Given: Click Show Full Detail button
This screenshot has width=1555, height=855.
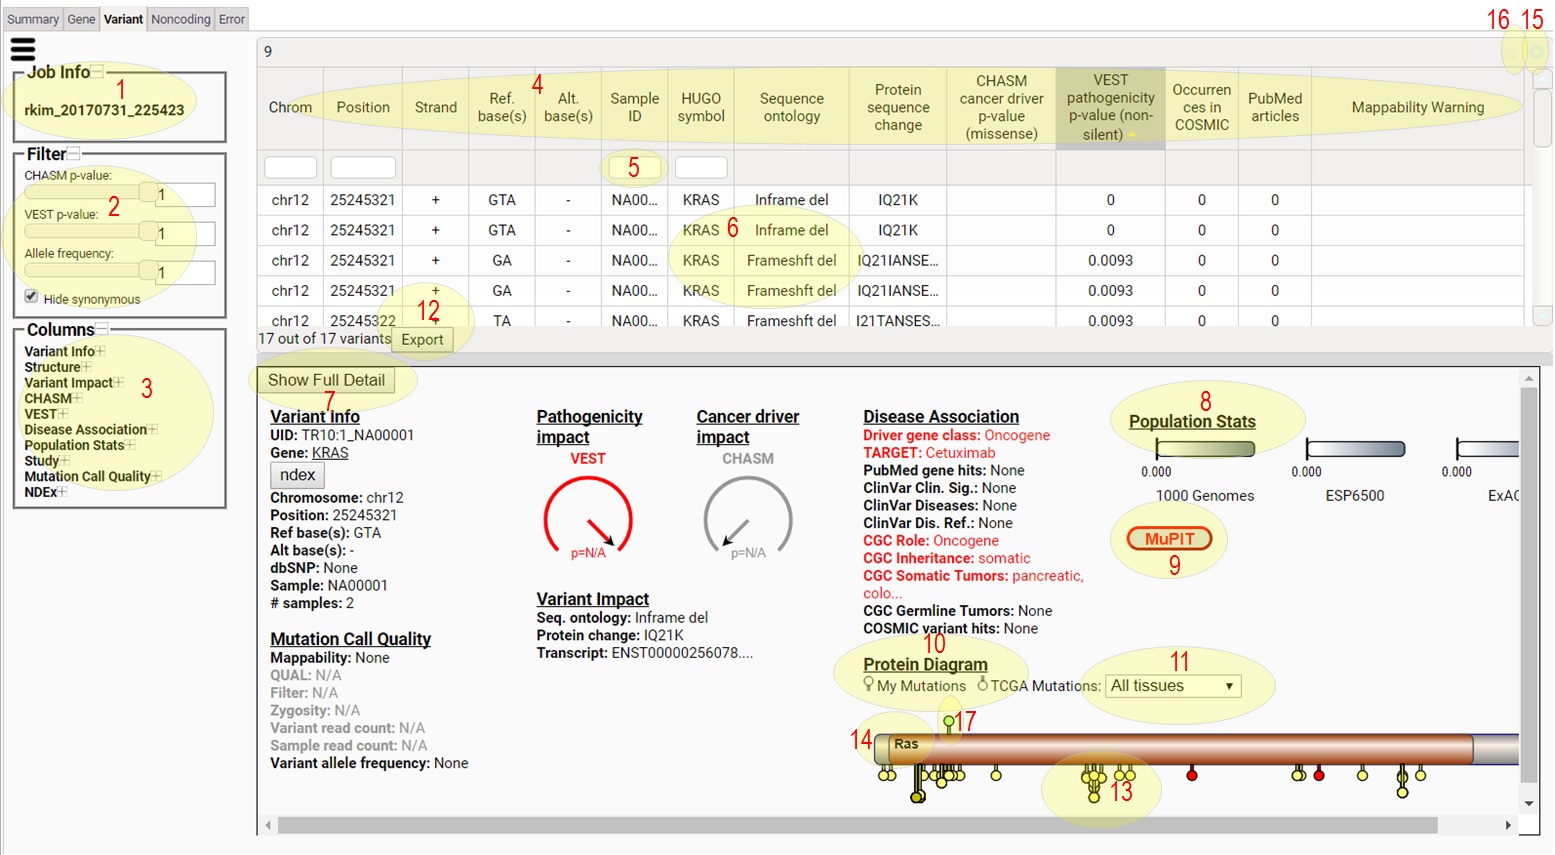Looking at the screenshot, I should [326, 380].
